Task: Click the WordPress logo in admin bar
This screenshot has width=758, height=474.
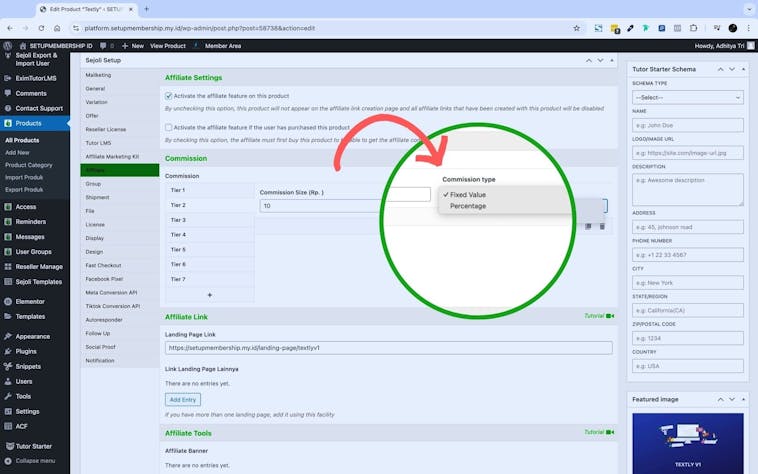Action: pyautogui.click(x=8, y=46)
